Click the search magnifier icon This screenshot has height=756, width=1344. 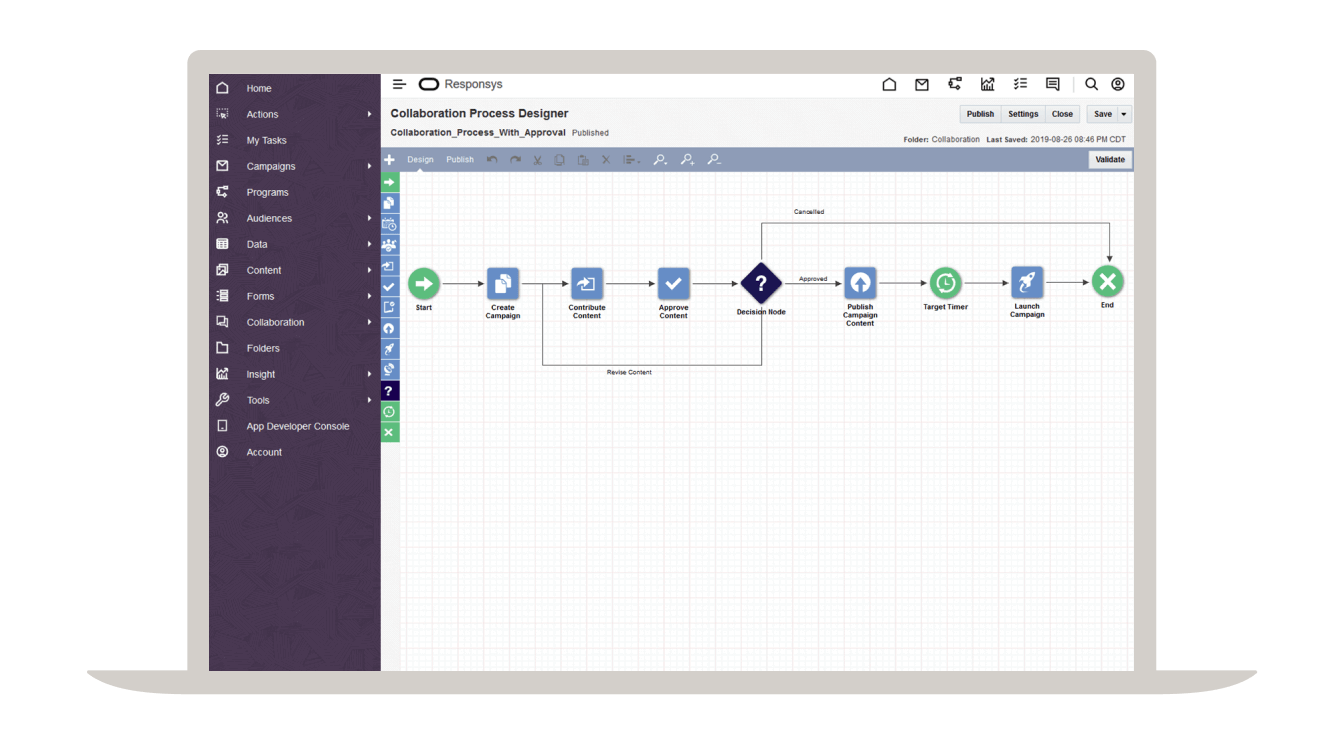click(x=1091, y=85)
